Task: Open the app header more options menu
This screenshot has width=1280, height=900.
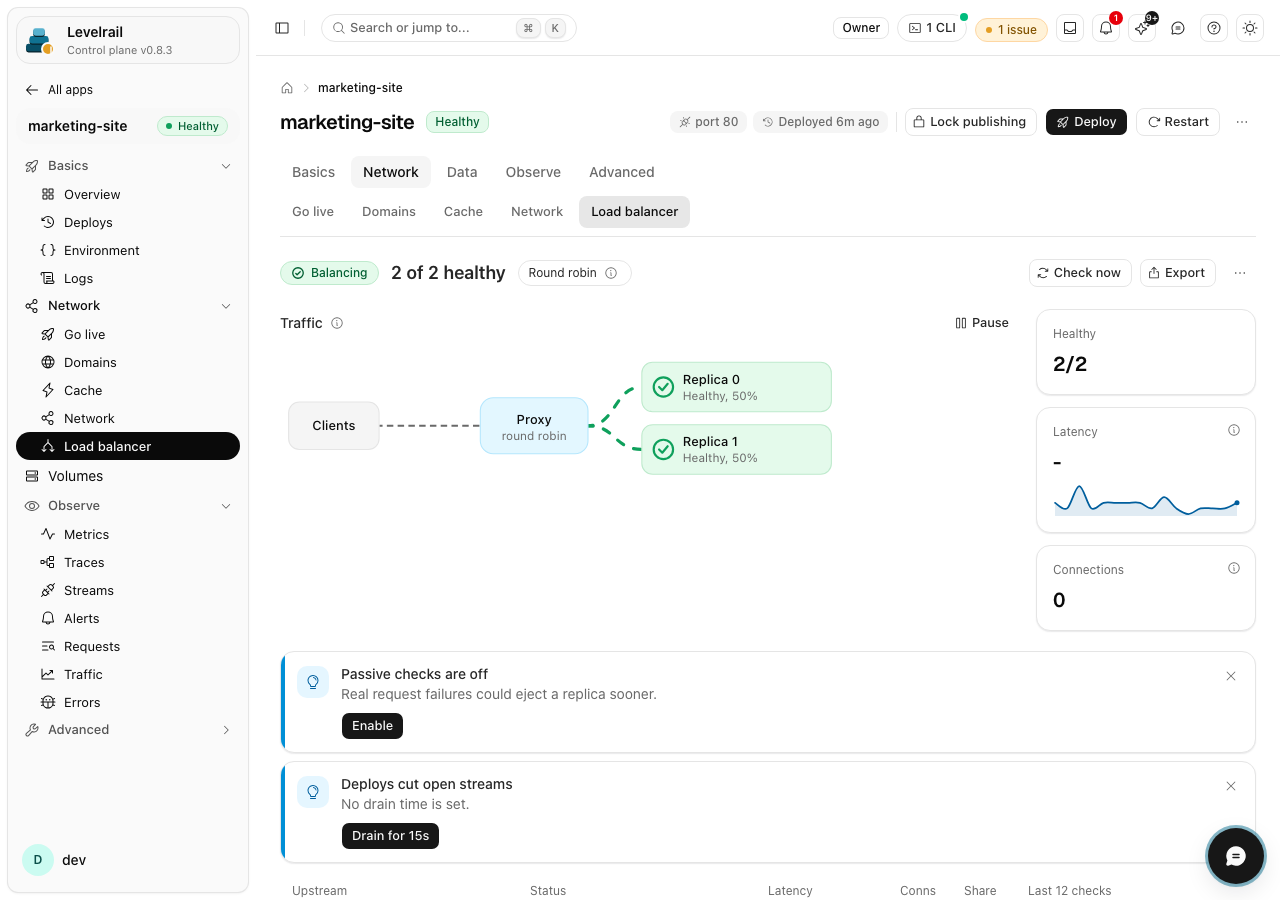Action: (1242, 122)
